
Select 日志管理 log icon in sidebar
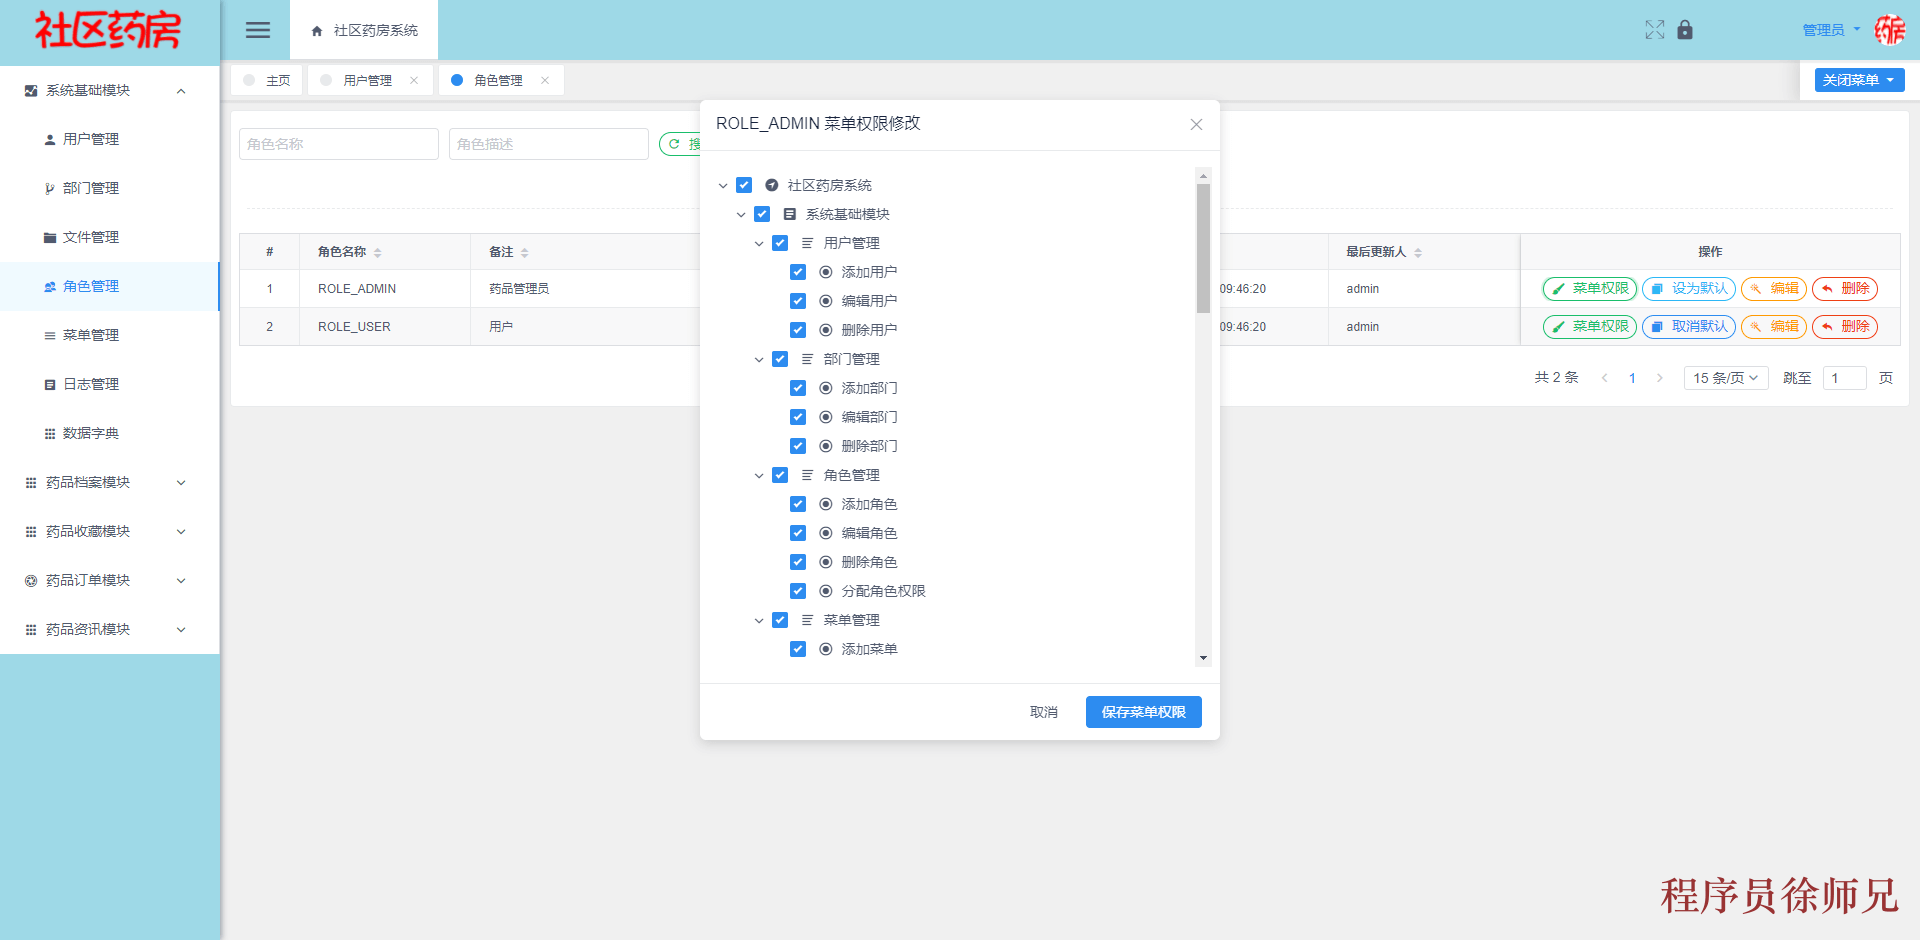click(x=49, y=384)
